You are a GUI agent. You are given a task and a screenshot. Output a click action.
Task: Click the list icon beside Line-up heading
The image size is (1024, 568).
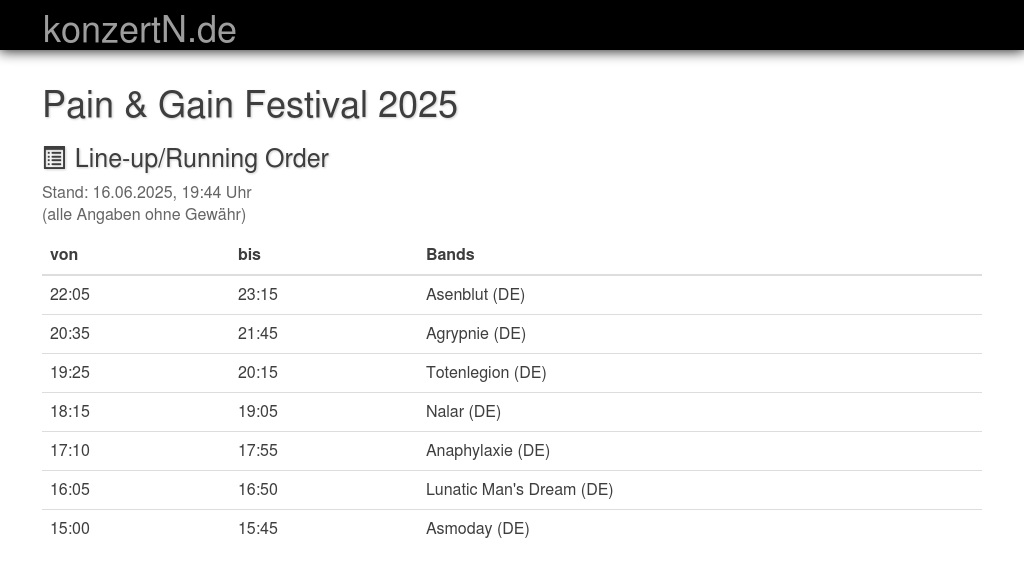54,158
